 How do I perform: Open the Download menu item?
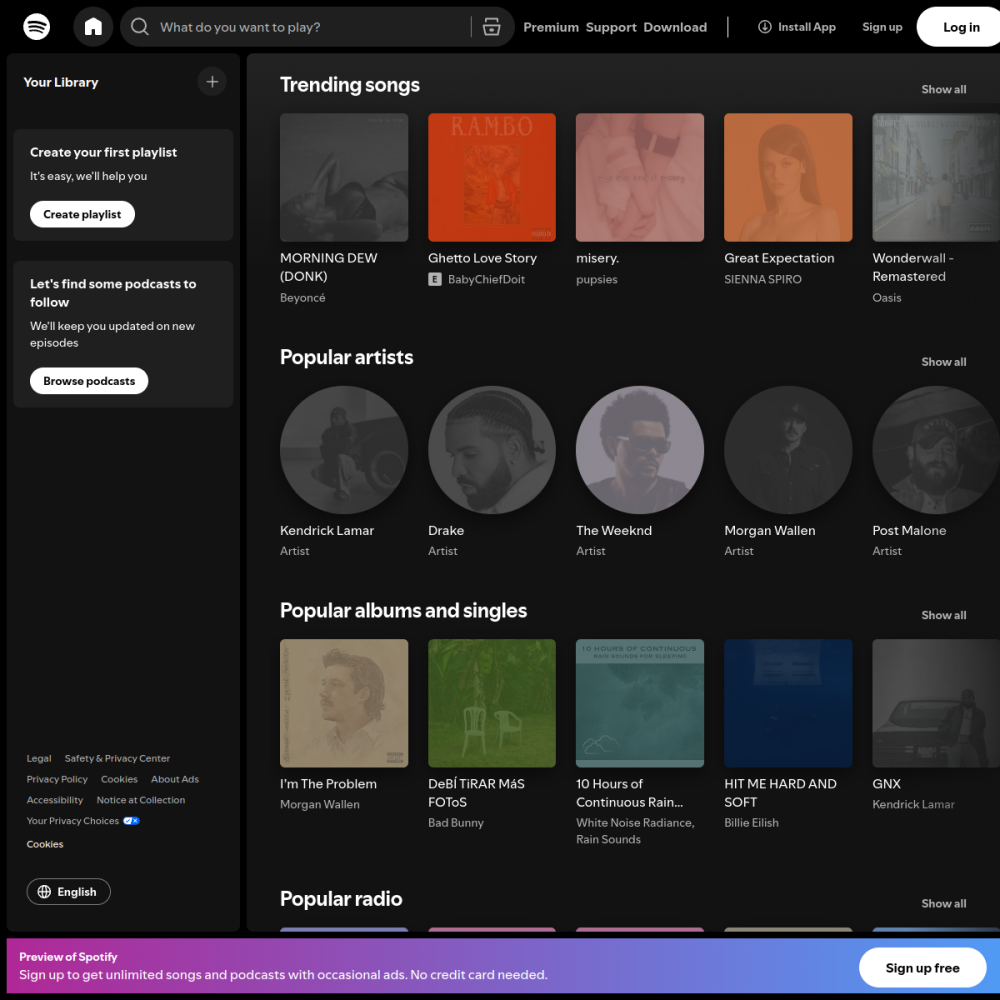pos(675,27)
